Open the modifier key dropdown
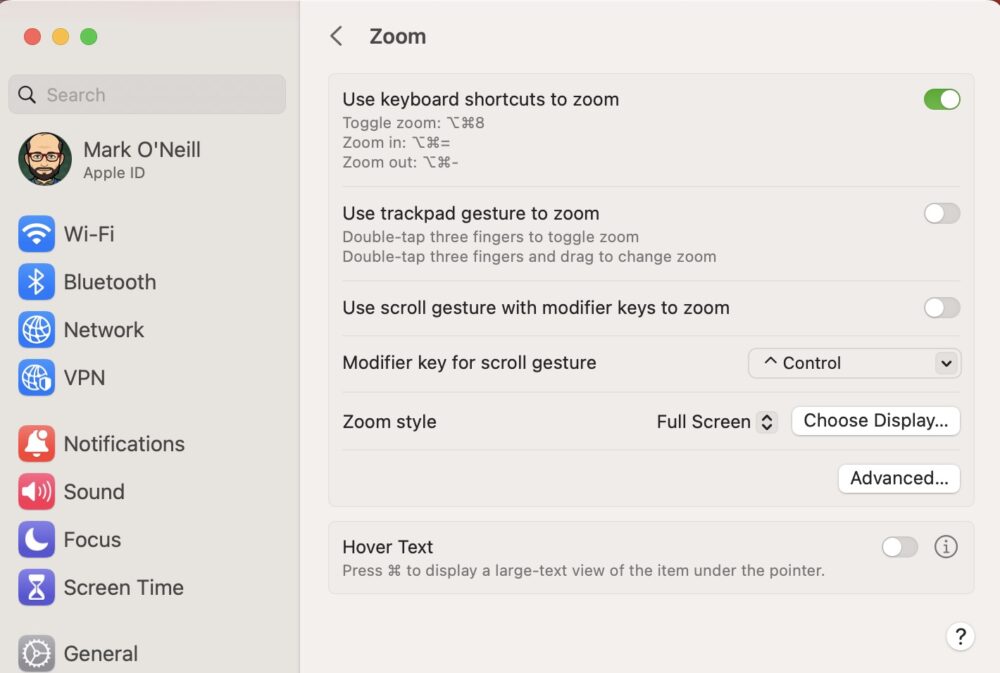 pos(854,363)
